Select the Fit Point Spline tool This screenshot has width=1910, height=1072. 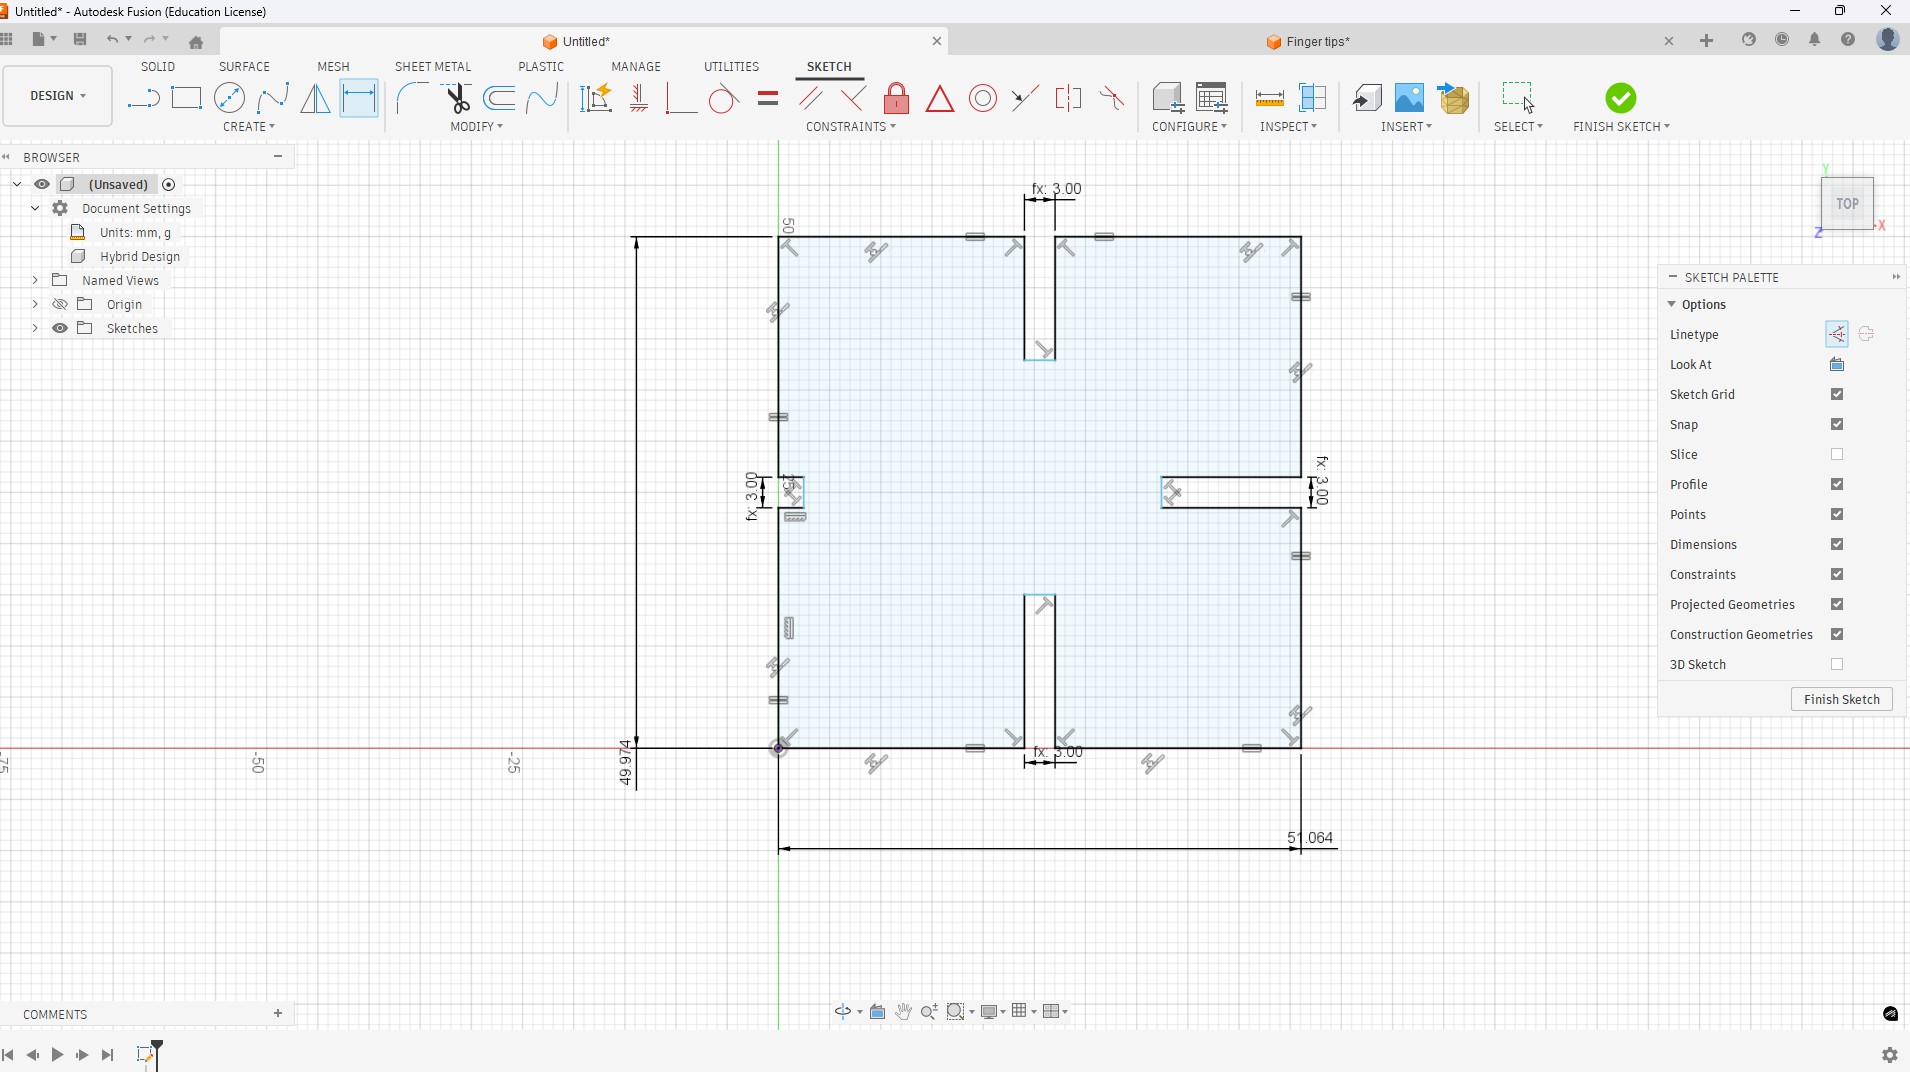273,98
